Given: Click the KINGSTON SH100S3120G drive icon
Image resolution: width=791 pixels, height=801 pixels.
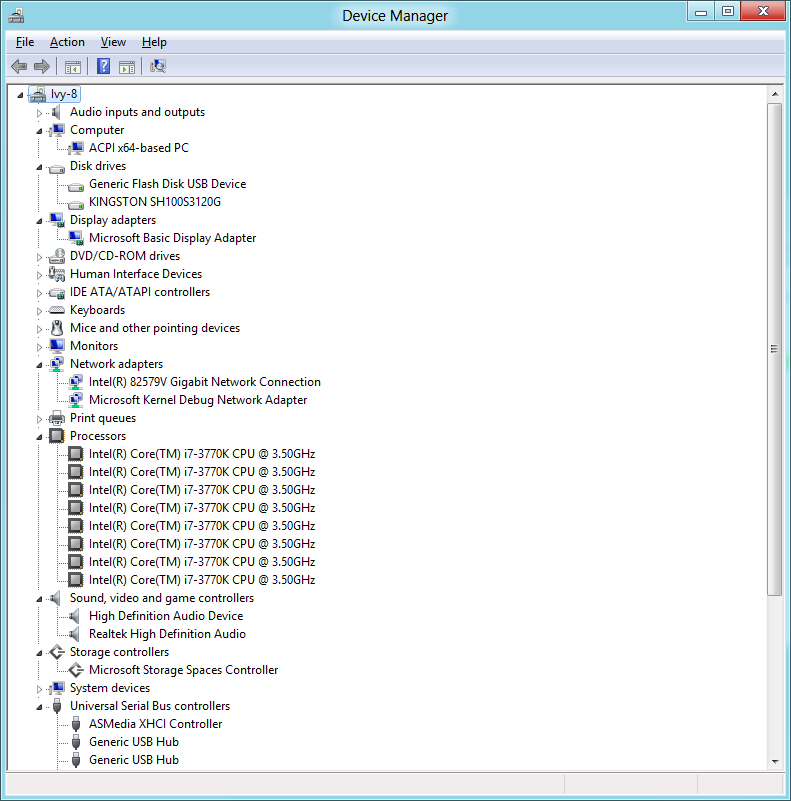Looking at the screenshot, I should point(76,204).
